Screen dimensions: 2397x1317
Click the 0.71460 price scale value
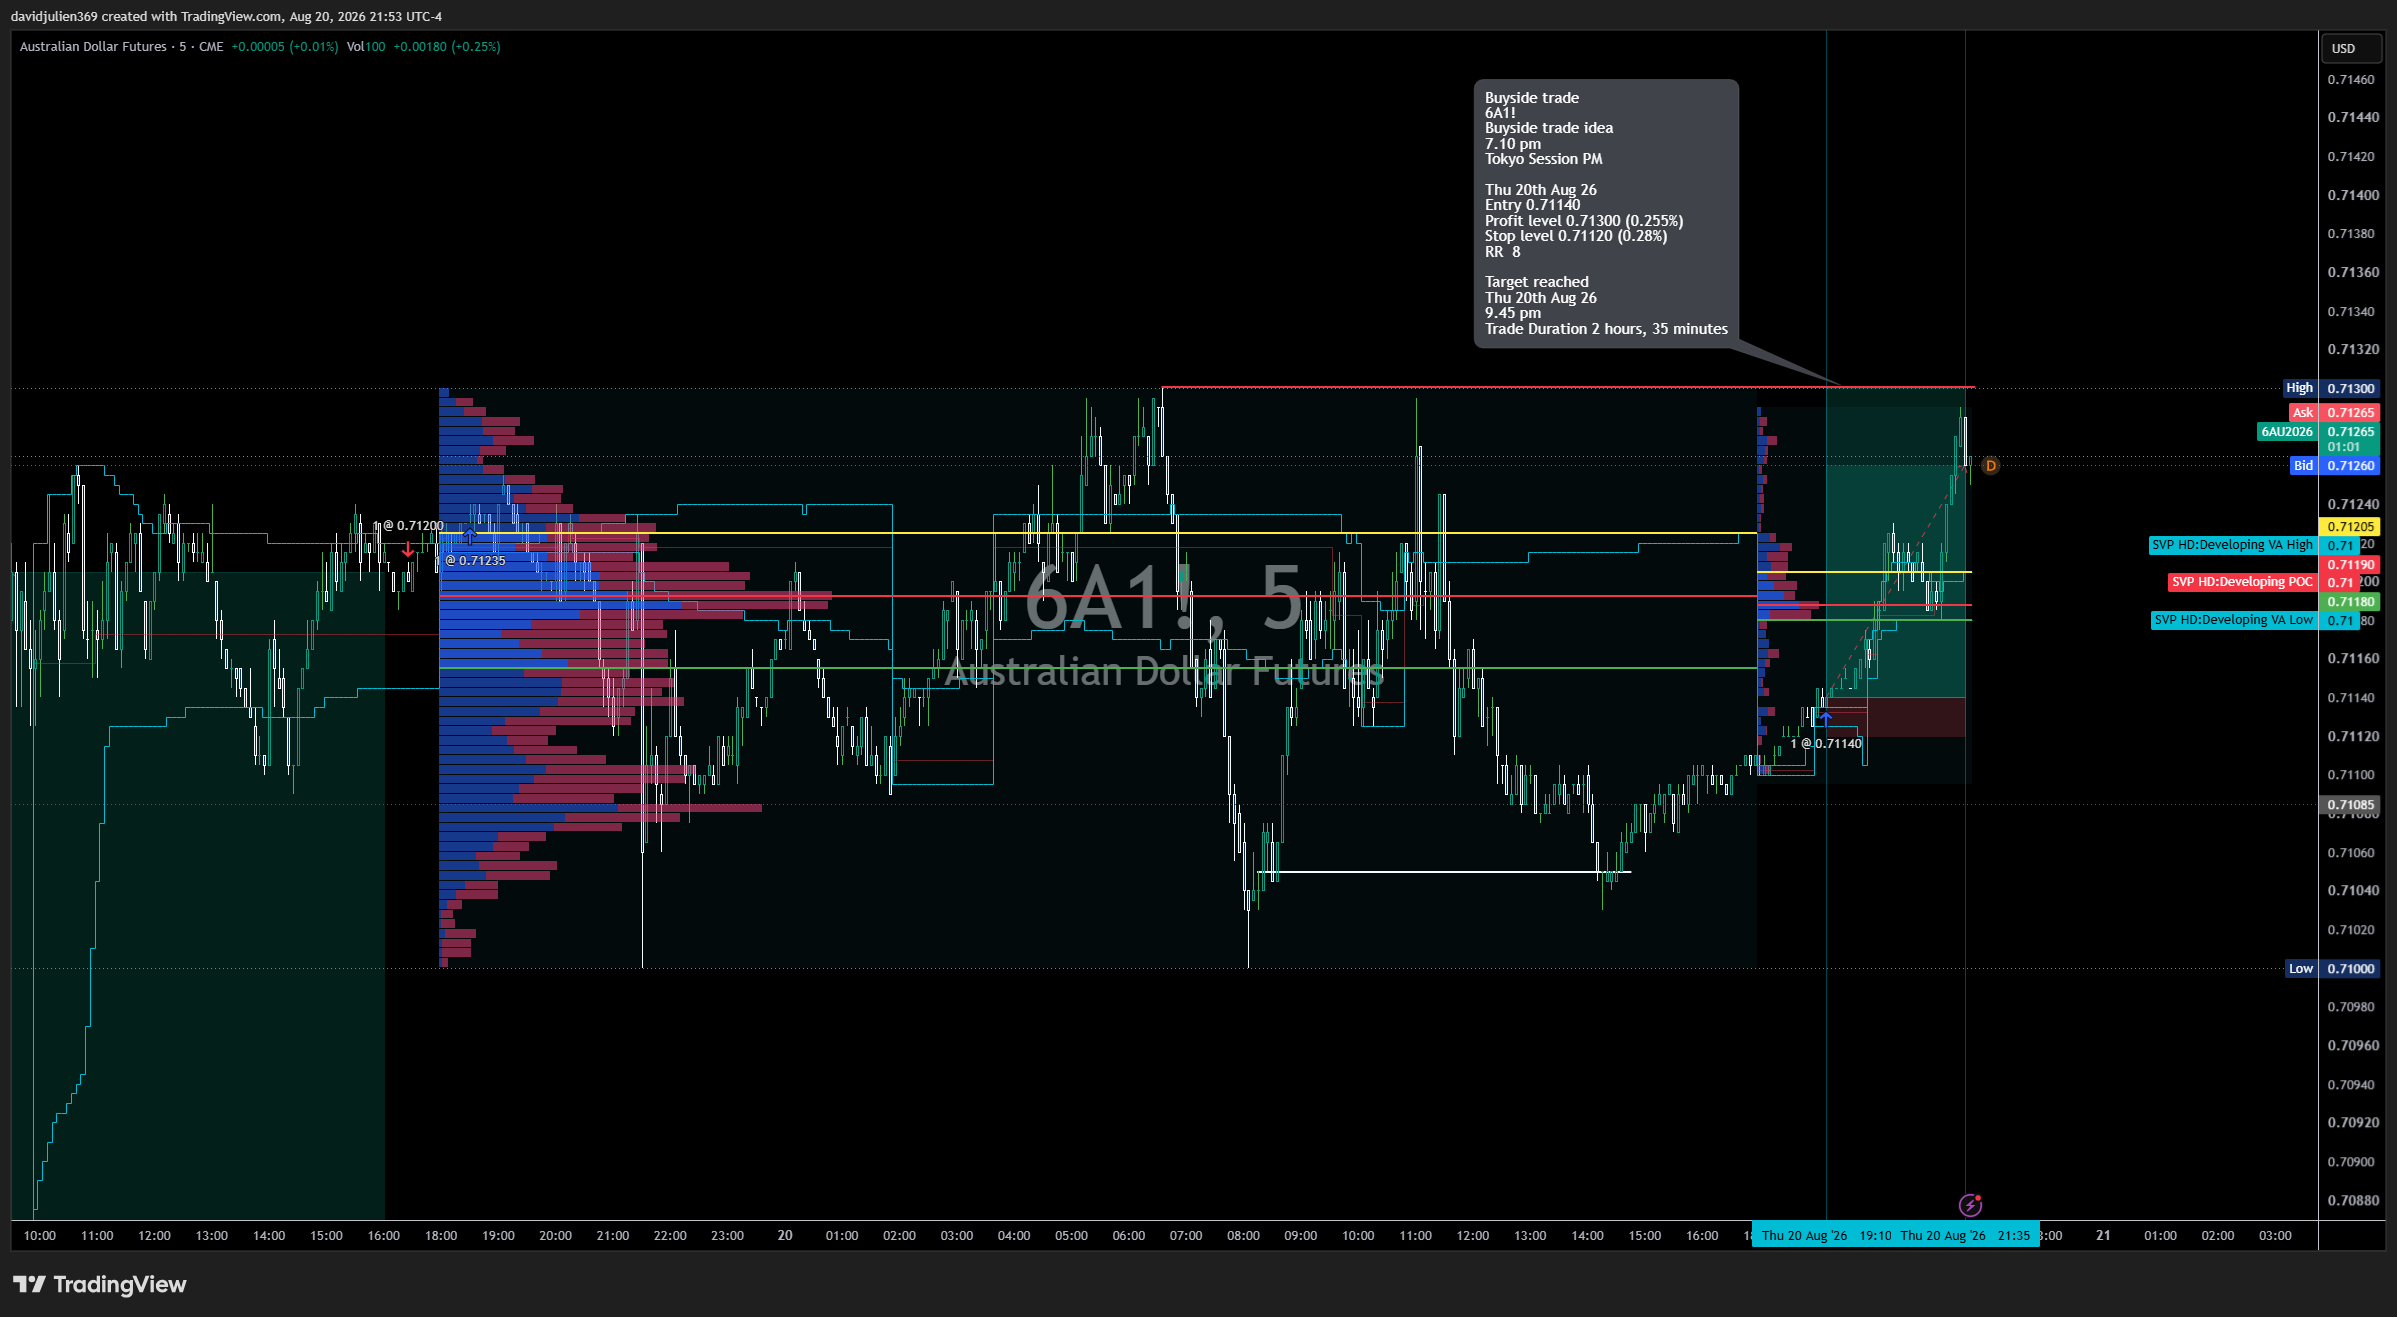click(2351, 80)
